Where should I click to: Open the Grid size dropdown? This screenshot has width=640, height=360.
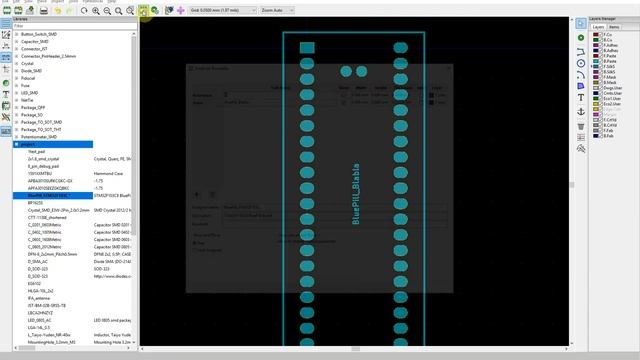pos(222,10)
